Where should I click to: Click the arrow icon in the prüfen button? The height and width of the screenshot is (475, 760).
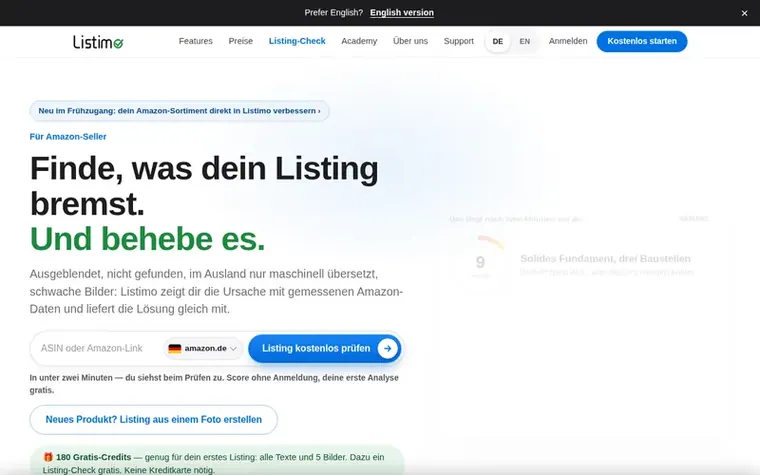[x=387, y=348]
